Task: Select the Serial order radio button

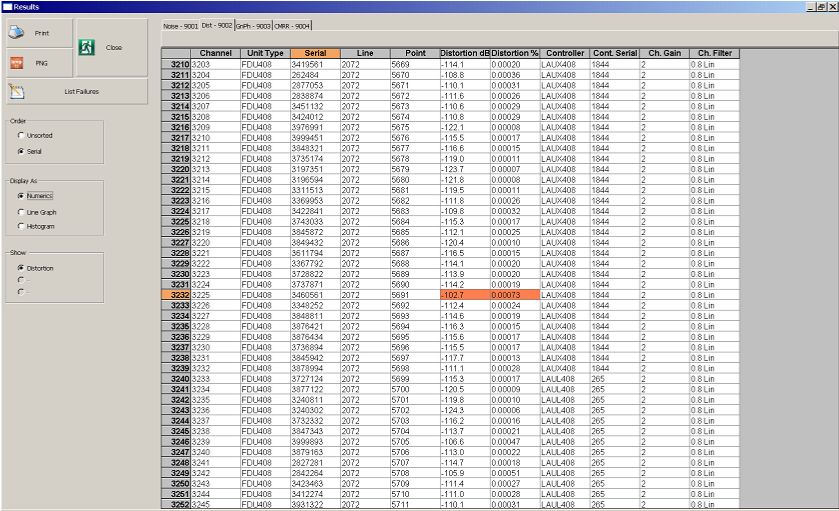Action: (30, 151)
